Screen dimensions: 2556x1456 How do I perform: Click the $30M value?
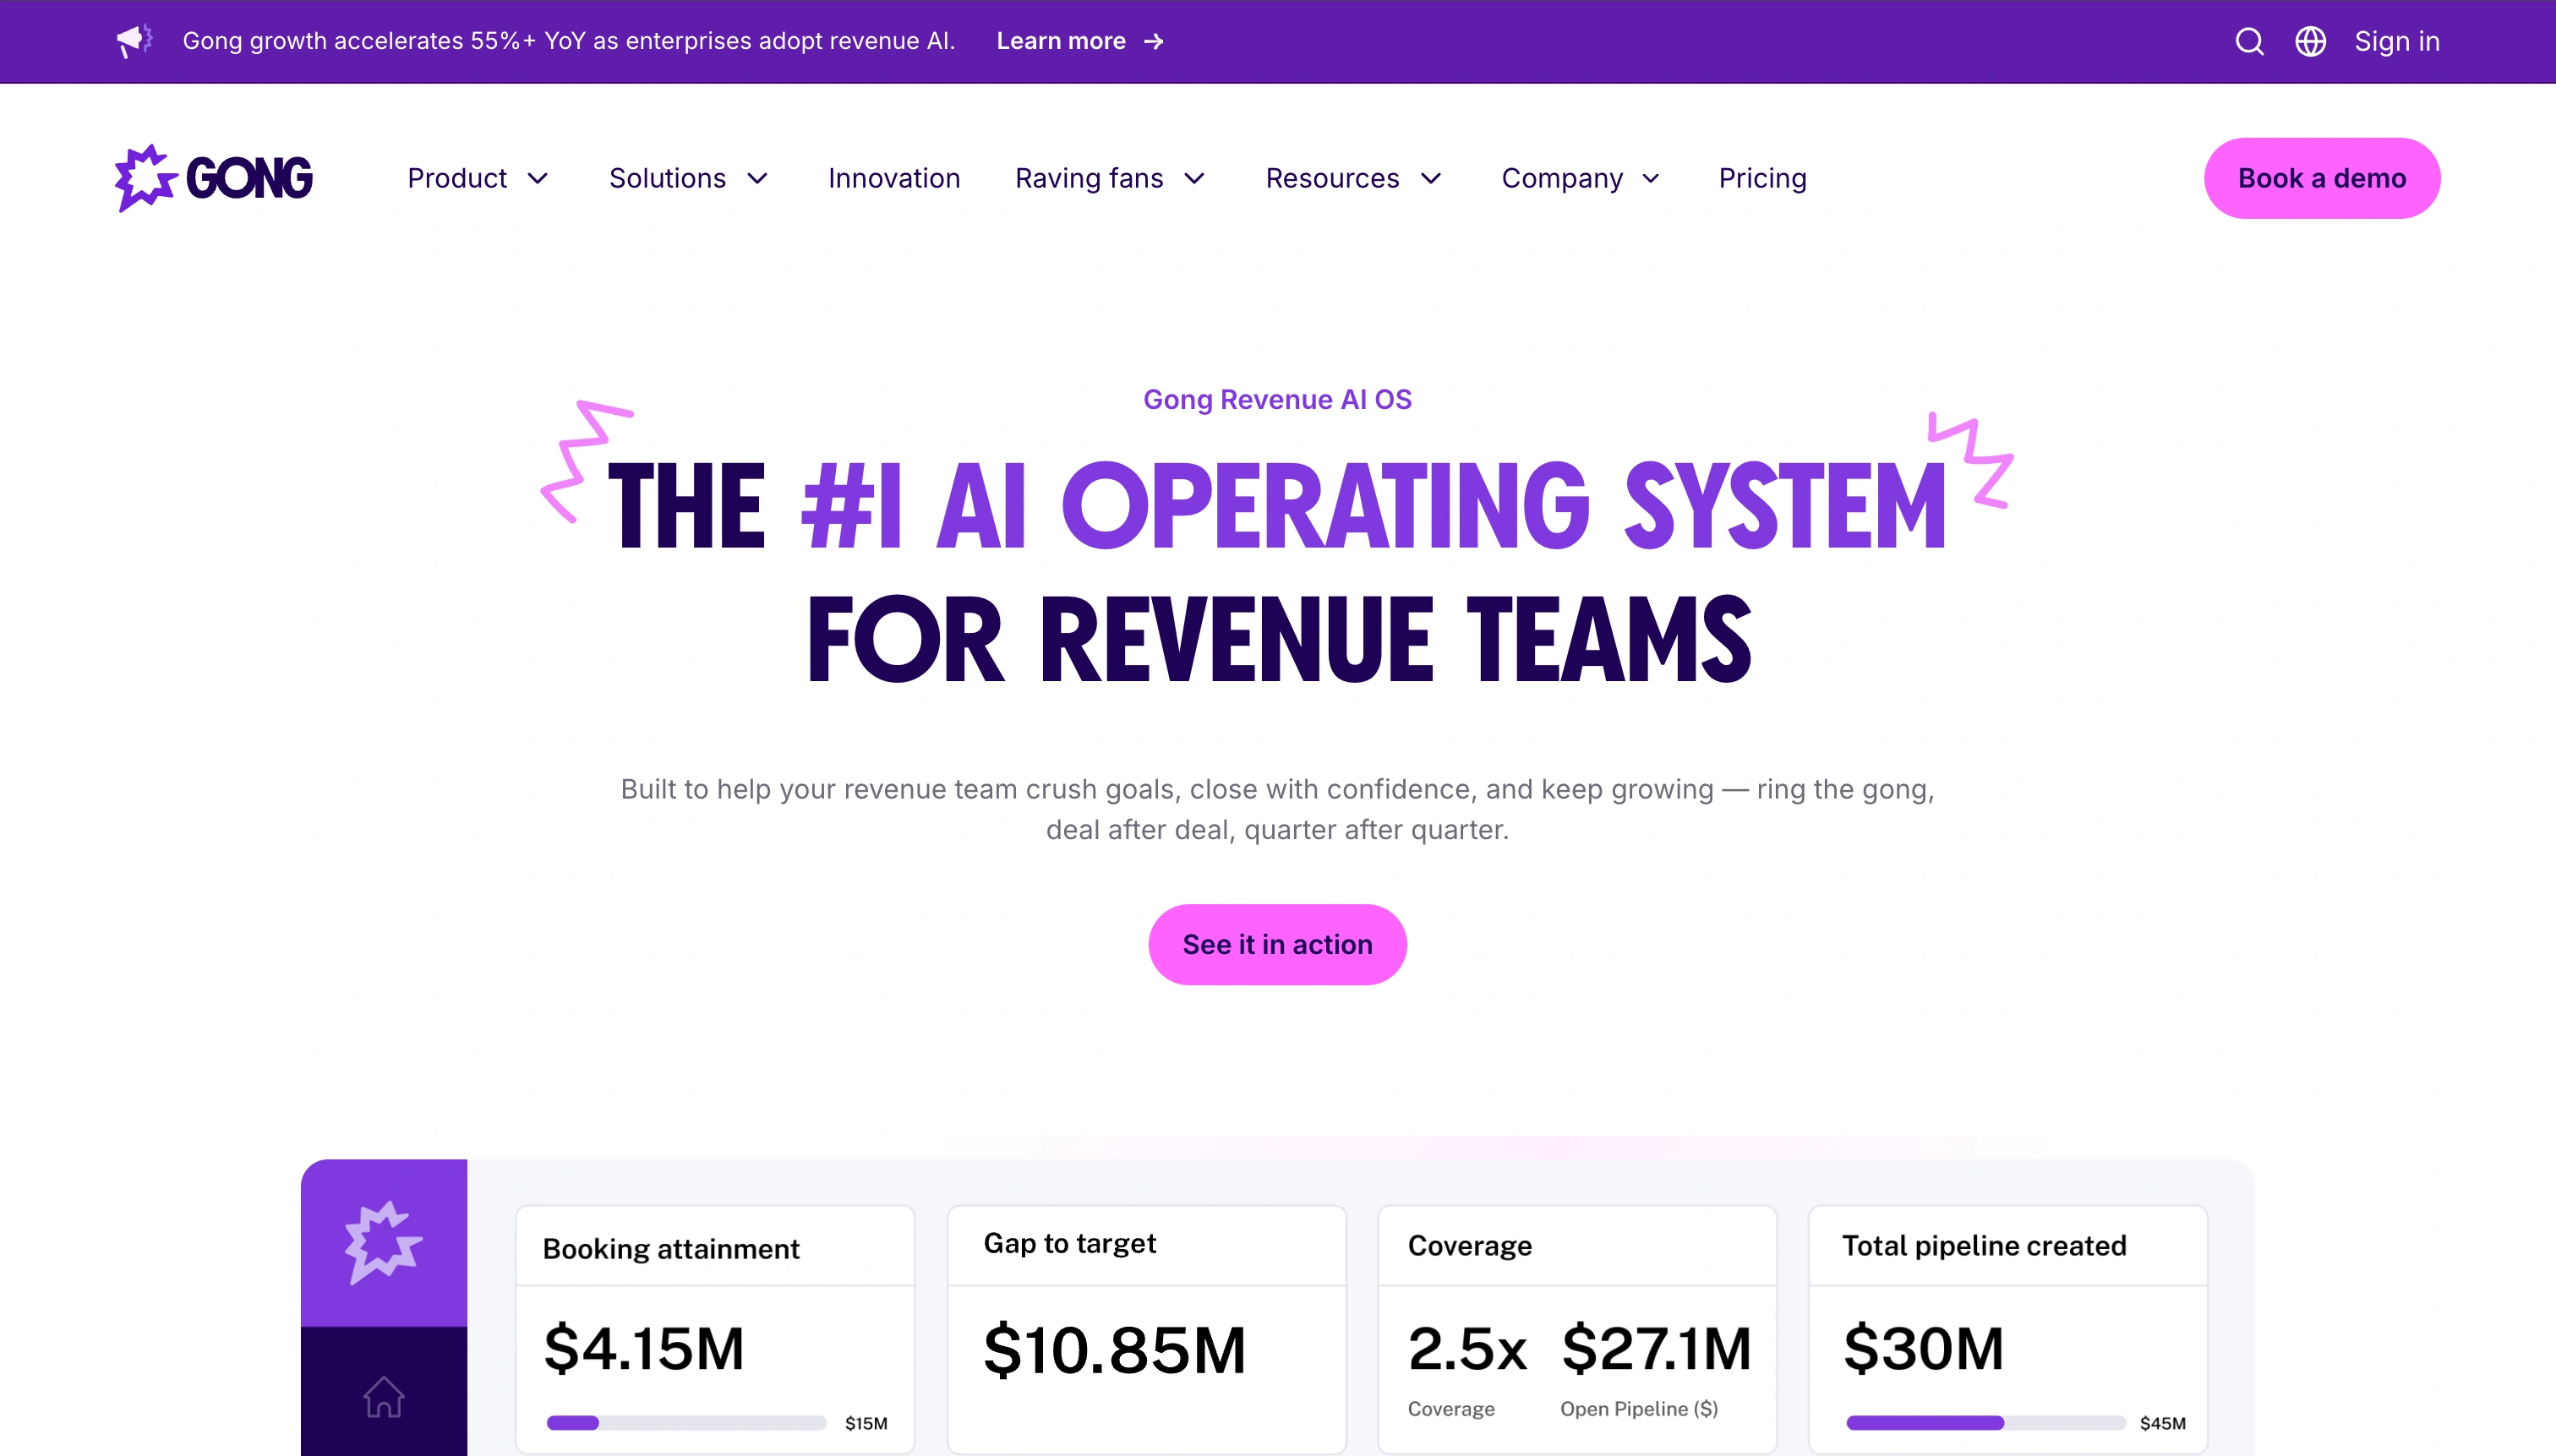1924,1348
